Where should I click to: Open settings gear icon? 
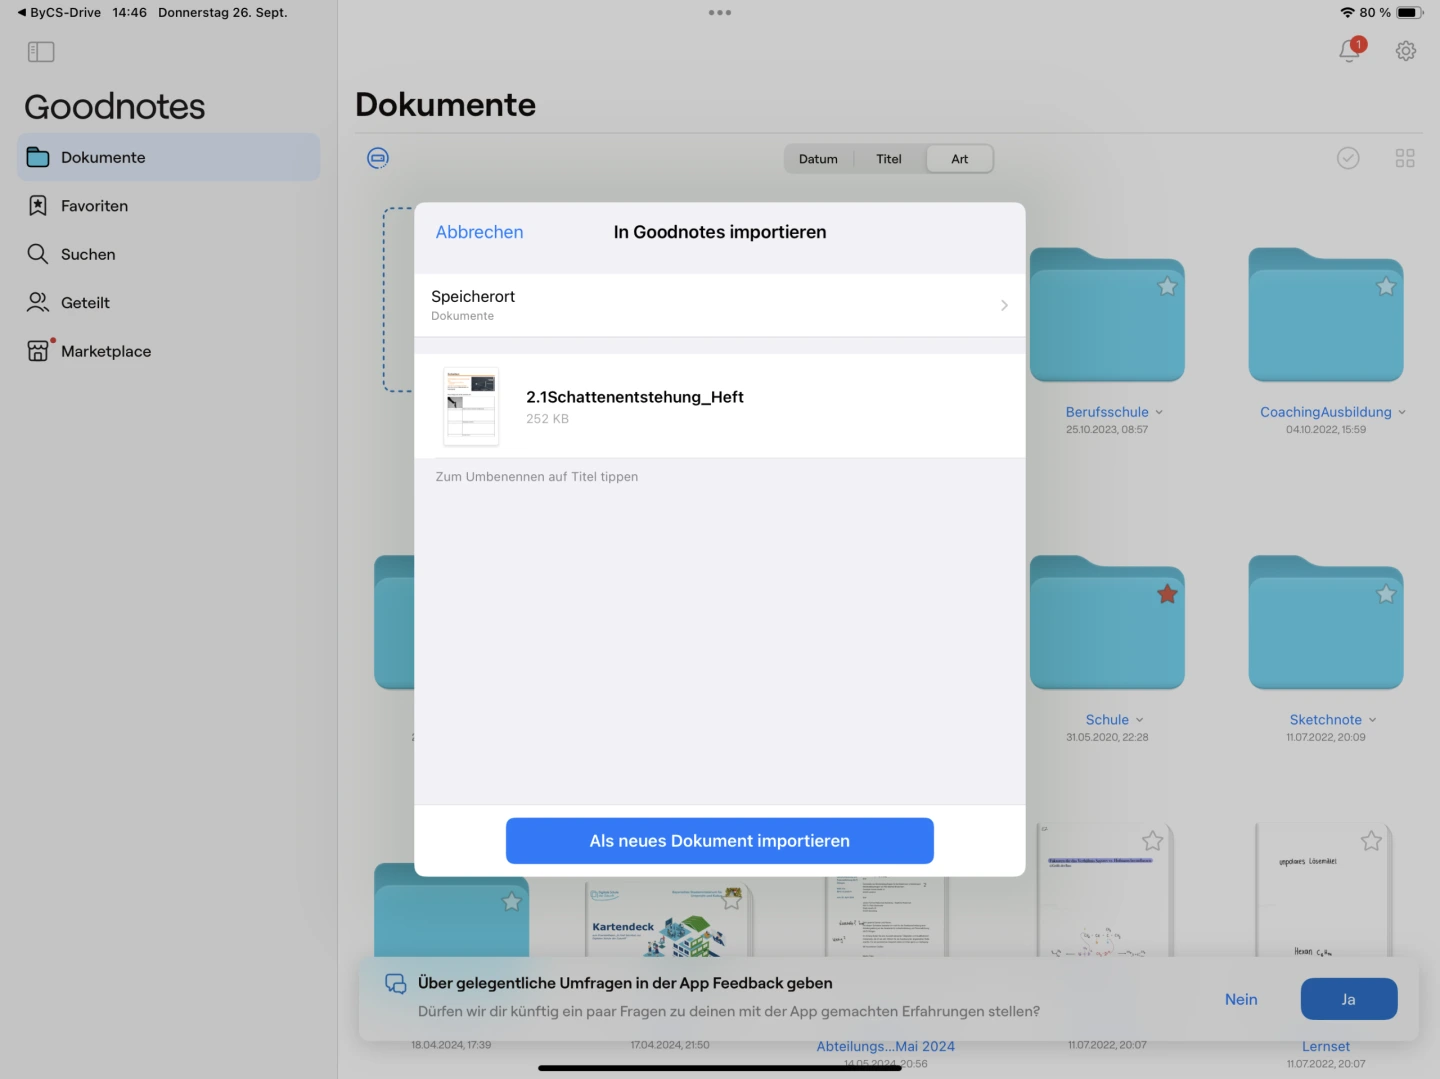click(1405, 51)
